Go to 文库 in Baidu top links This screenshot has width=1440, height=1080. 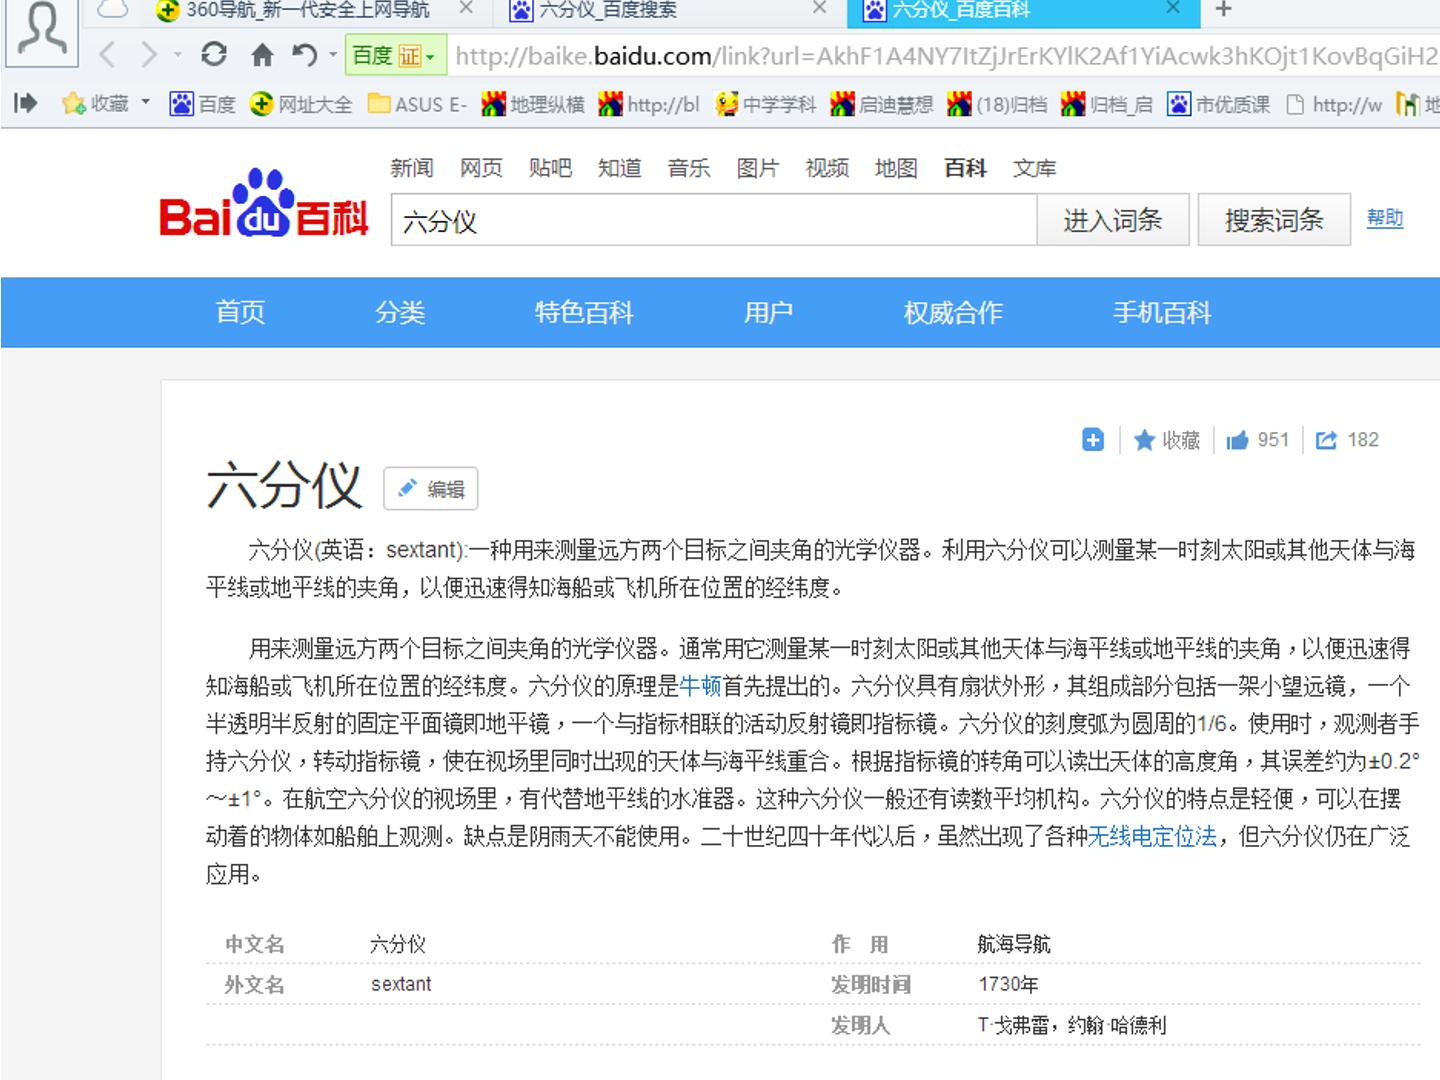point(1034,168)
